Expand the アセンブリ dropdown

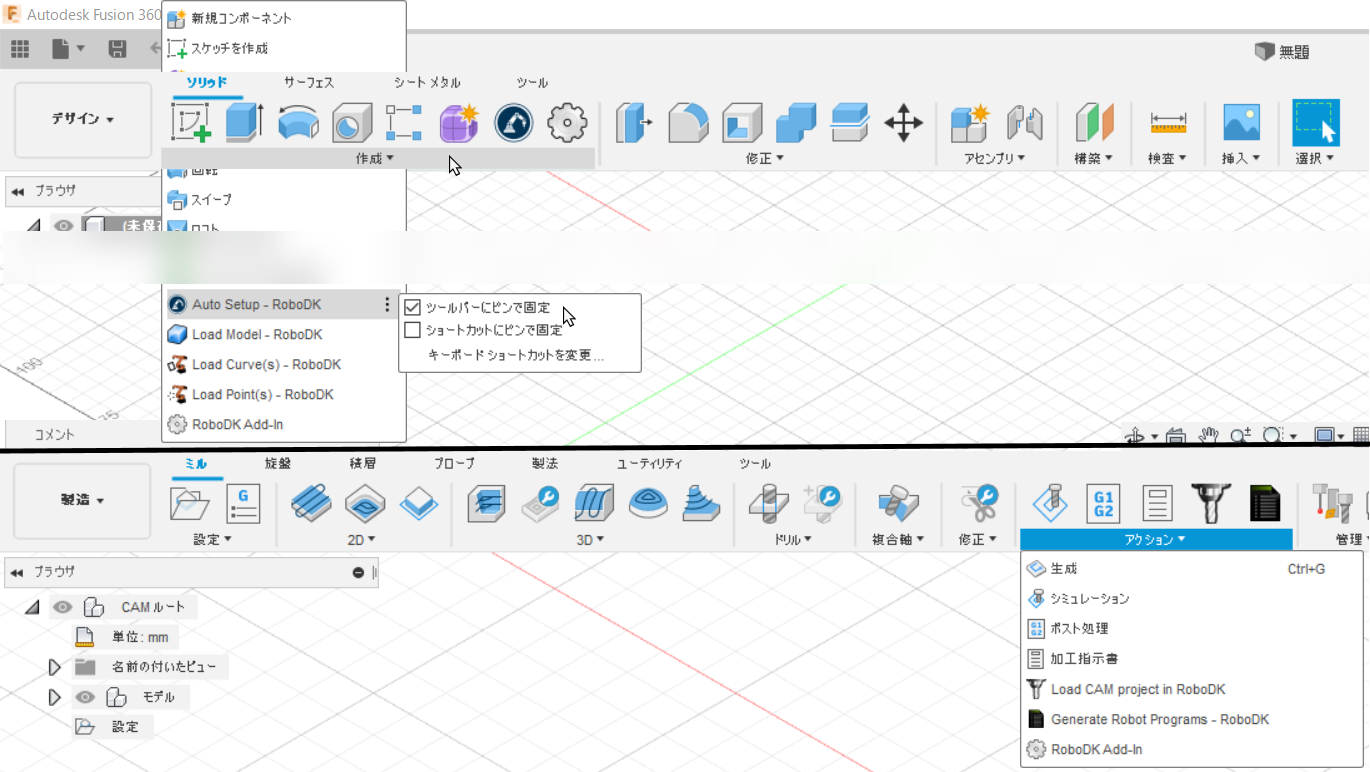[x=995, y=158]
